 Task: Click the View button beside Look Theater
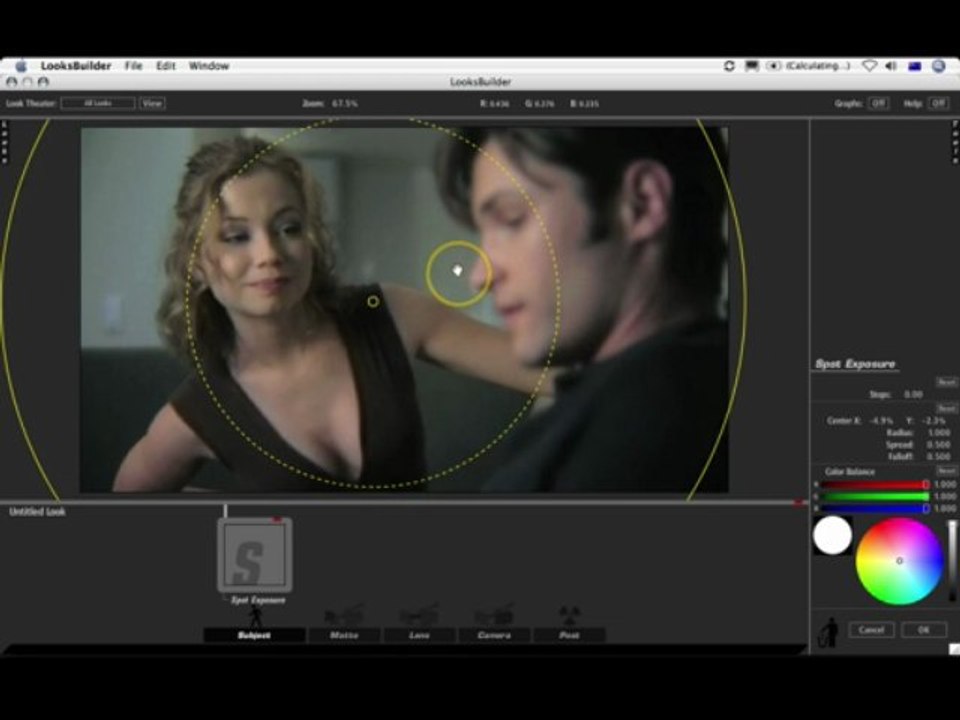[x=152, y=103]
